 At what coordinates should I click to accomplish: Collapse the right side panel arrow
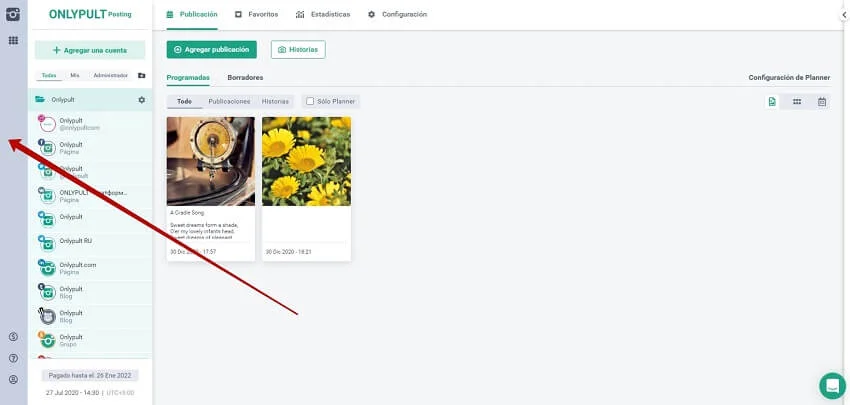pos(838,15)
